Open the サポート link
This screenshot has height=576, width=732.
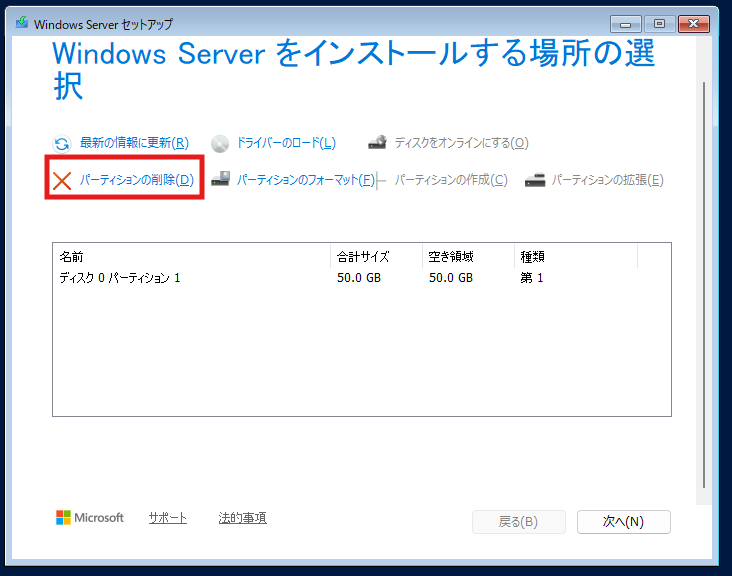coord(168,518)
